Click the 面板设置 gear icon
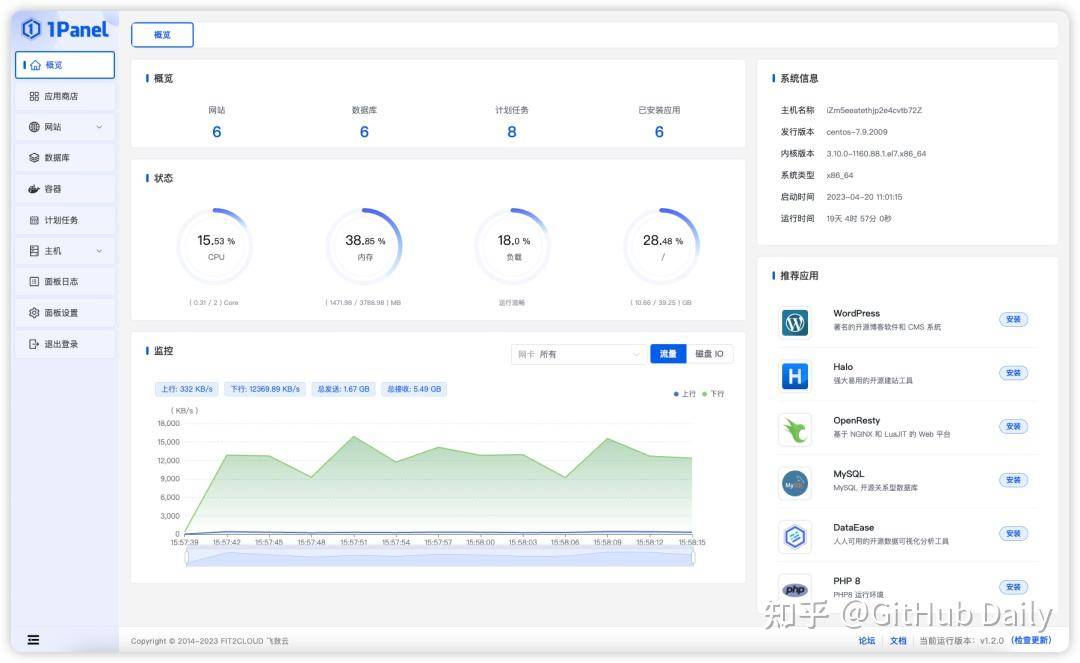1080x663 pixels. pyautogui.click(x=34, y=313)
